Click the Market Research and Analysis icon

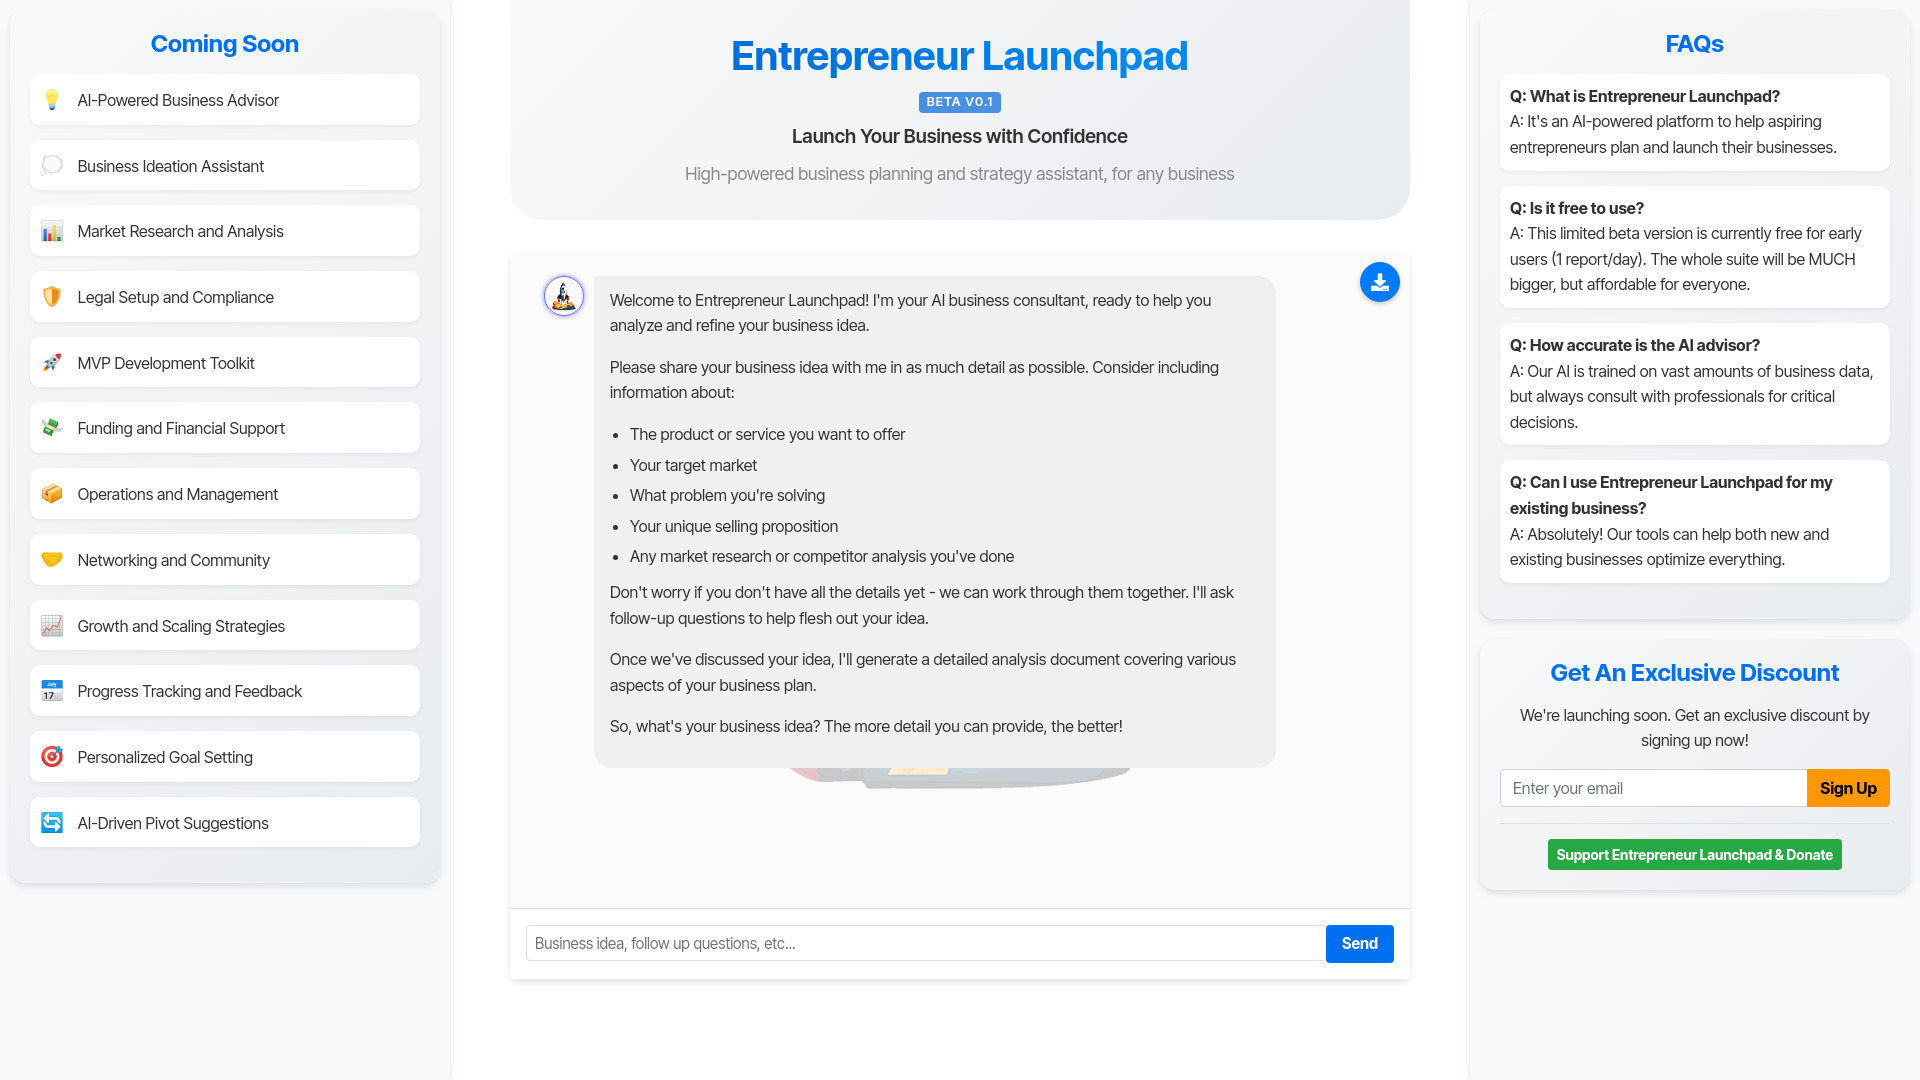[x=53, y=231]
